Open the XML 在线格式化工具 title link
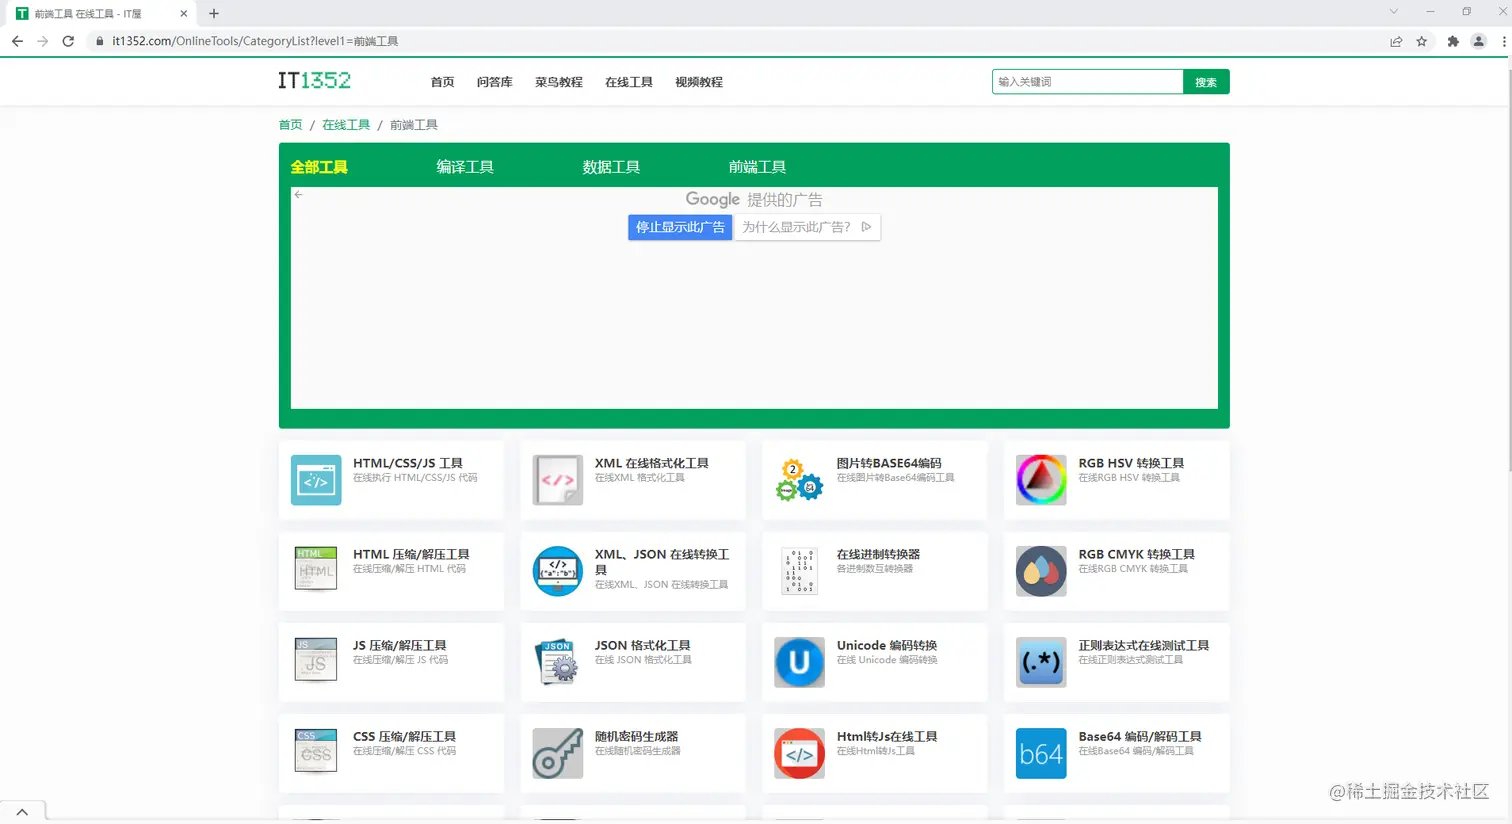The height and width of the screenshot is (824, 1512). [651, 463]
